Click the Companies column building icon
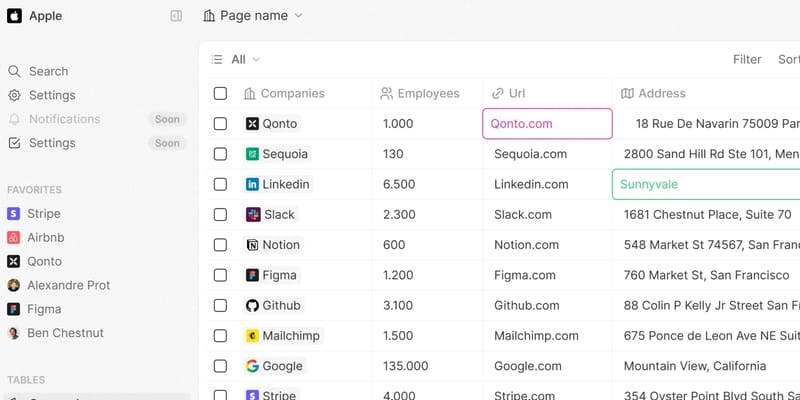Viewport: 800px width, 400px height. click(249, 93)
